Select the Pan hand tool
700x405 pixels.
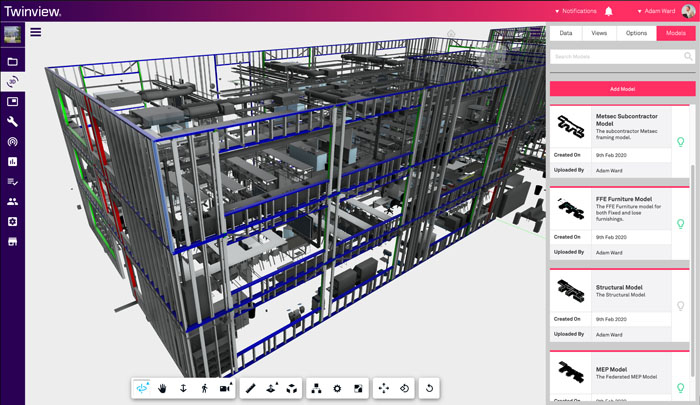point(163,388)
